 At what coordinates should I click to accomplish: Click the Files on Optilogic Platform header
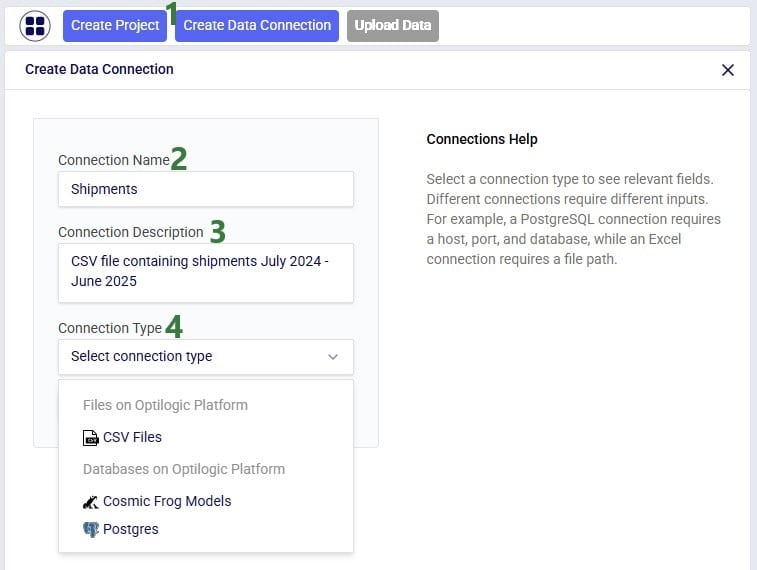pos(165,405)
